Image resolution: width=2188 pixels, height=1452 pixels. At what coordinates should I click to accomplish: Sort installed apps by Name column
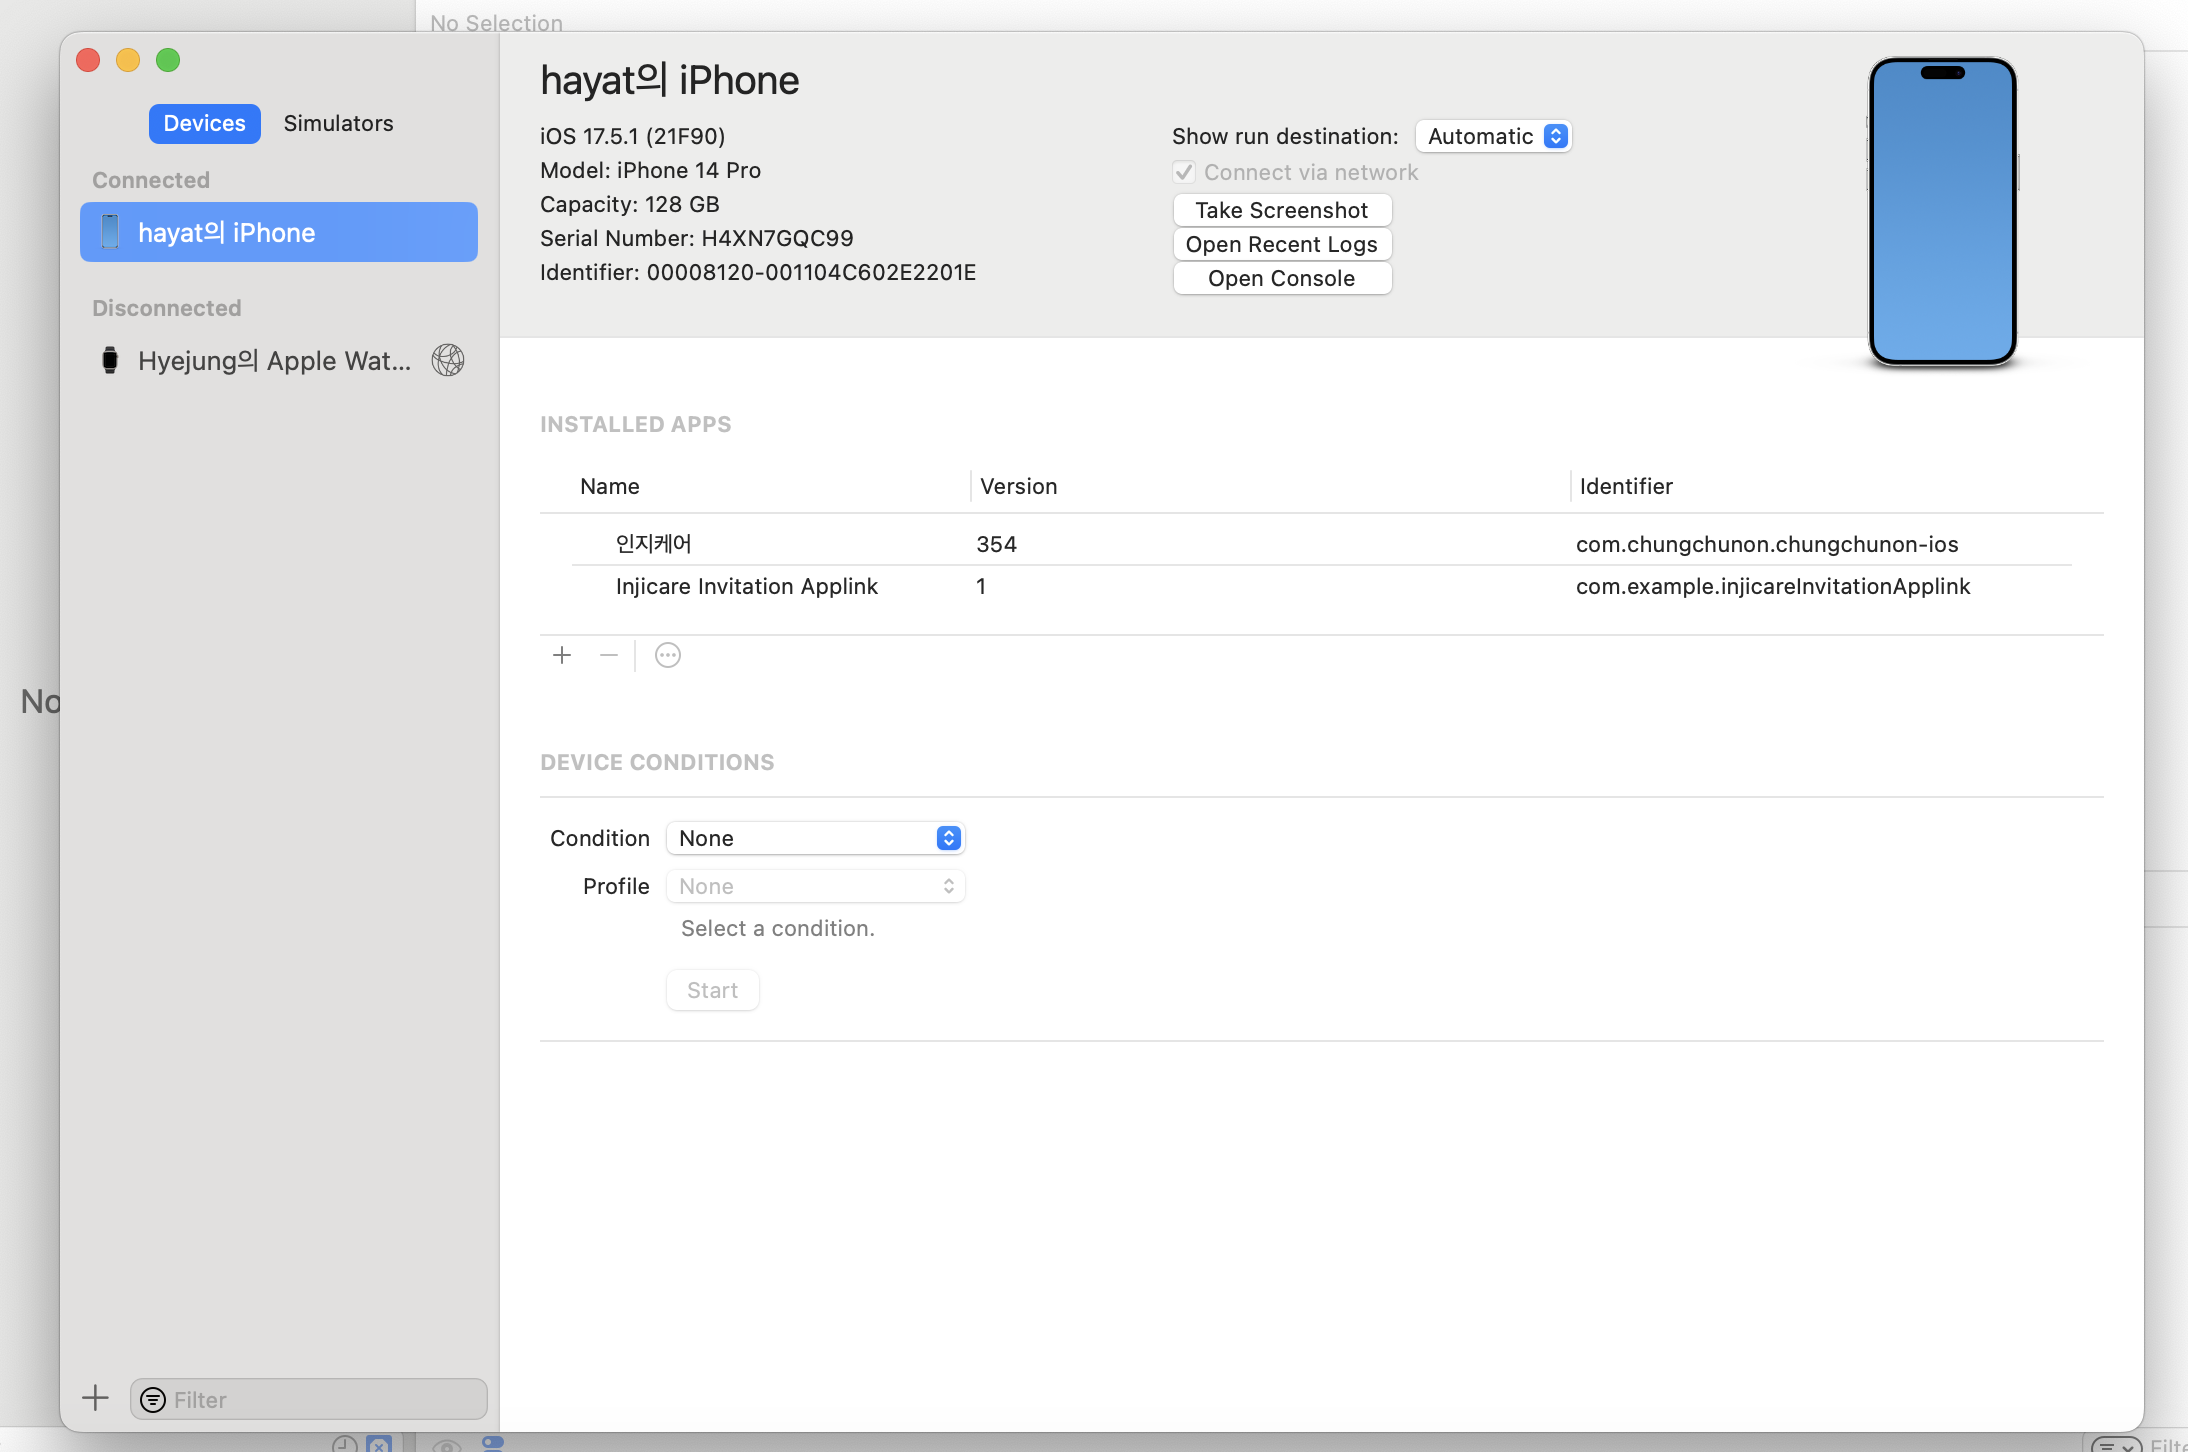click(x=610, y=486)
